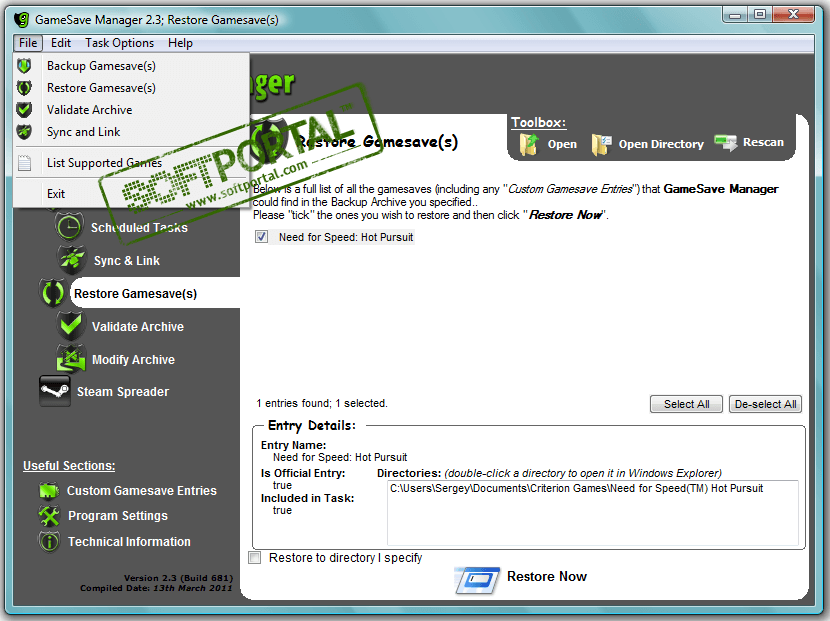830x621 pixels.
Task: Choose Validate Archive in File menu
Action: pyautogui.click(x=131, y=110)
